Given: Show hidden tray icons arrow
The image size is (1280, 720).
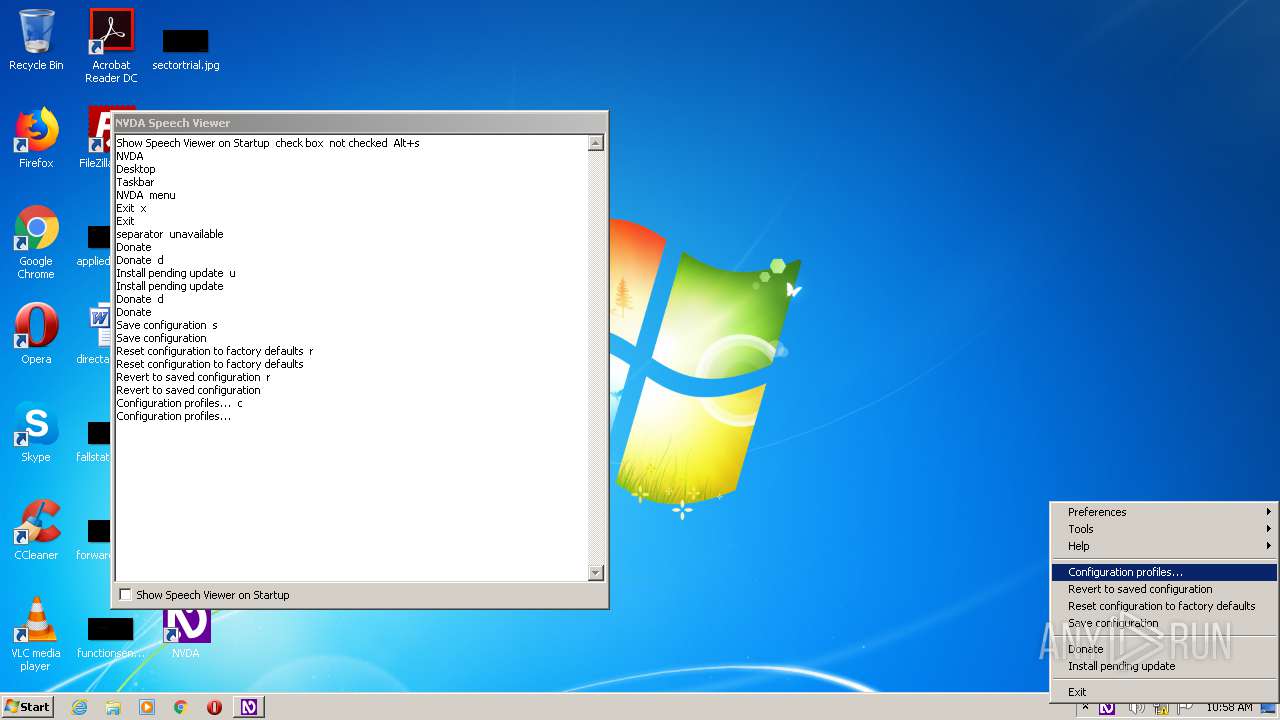Looking at the screenshot, I should 1084,708.
